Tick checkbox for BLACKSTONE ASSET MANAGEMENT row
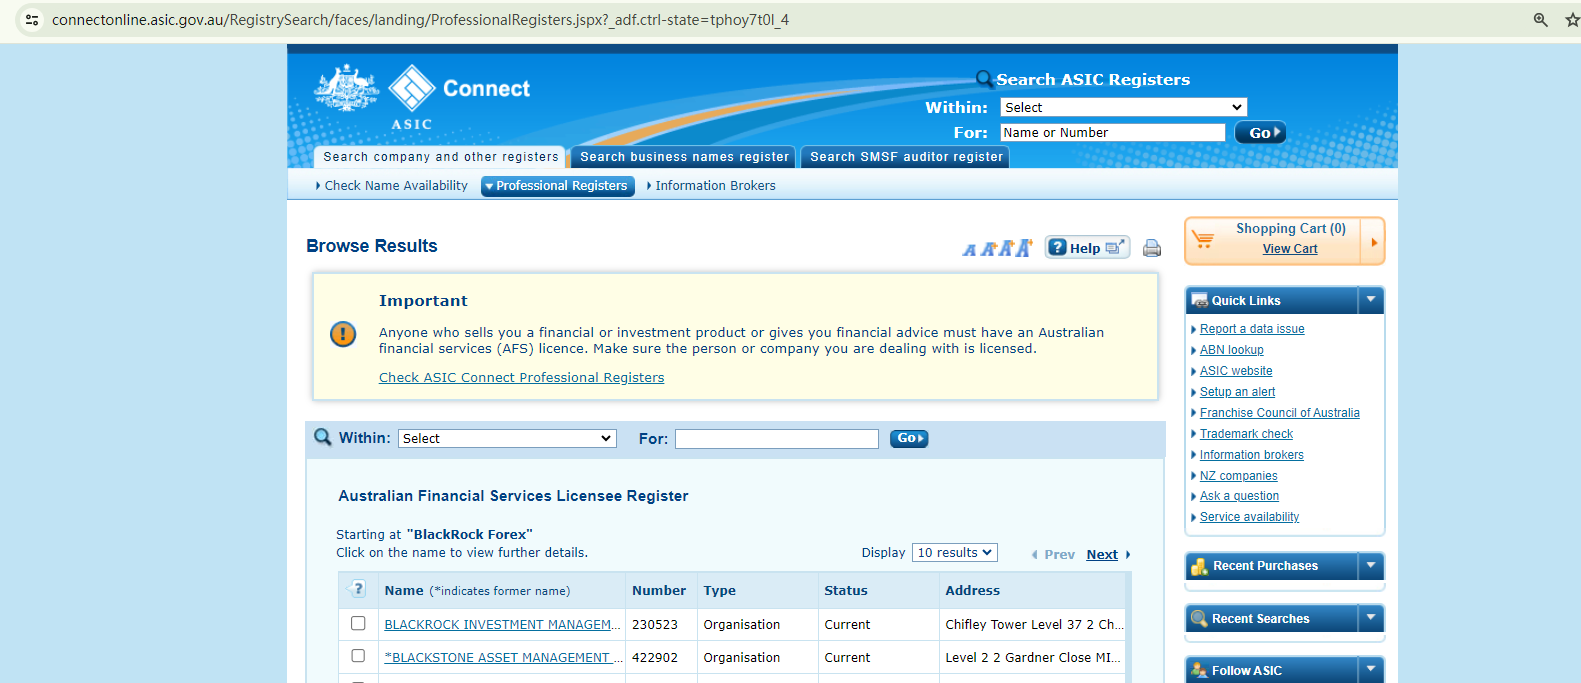Viewport: 1581px width, 683px height. click(x=358, y=656)
